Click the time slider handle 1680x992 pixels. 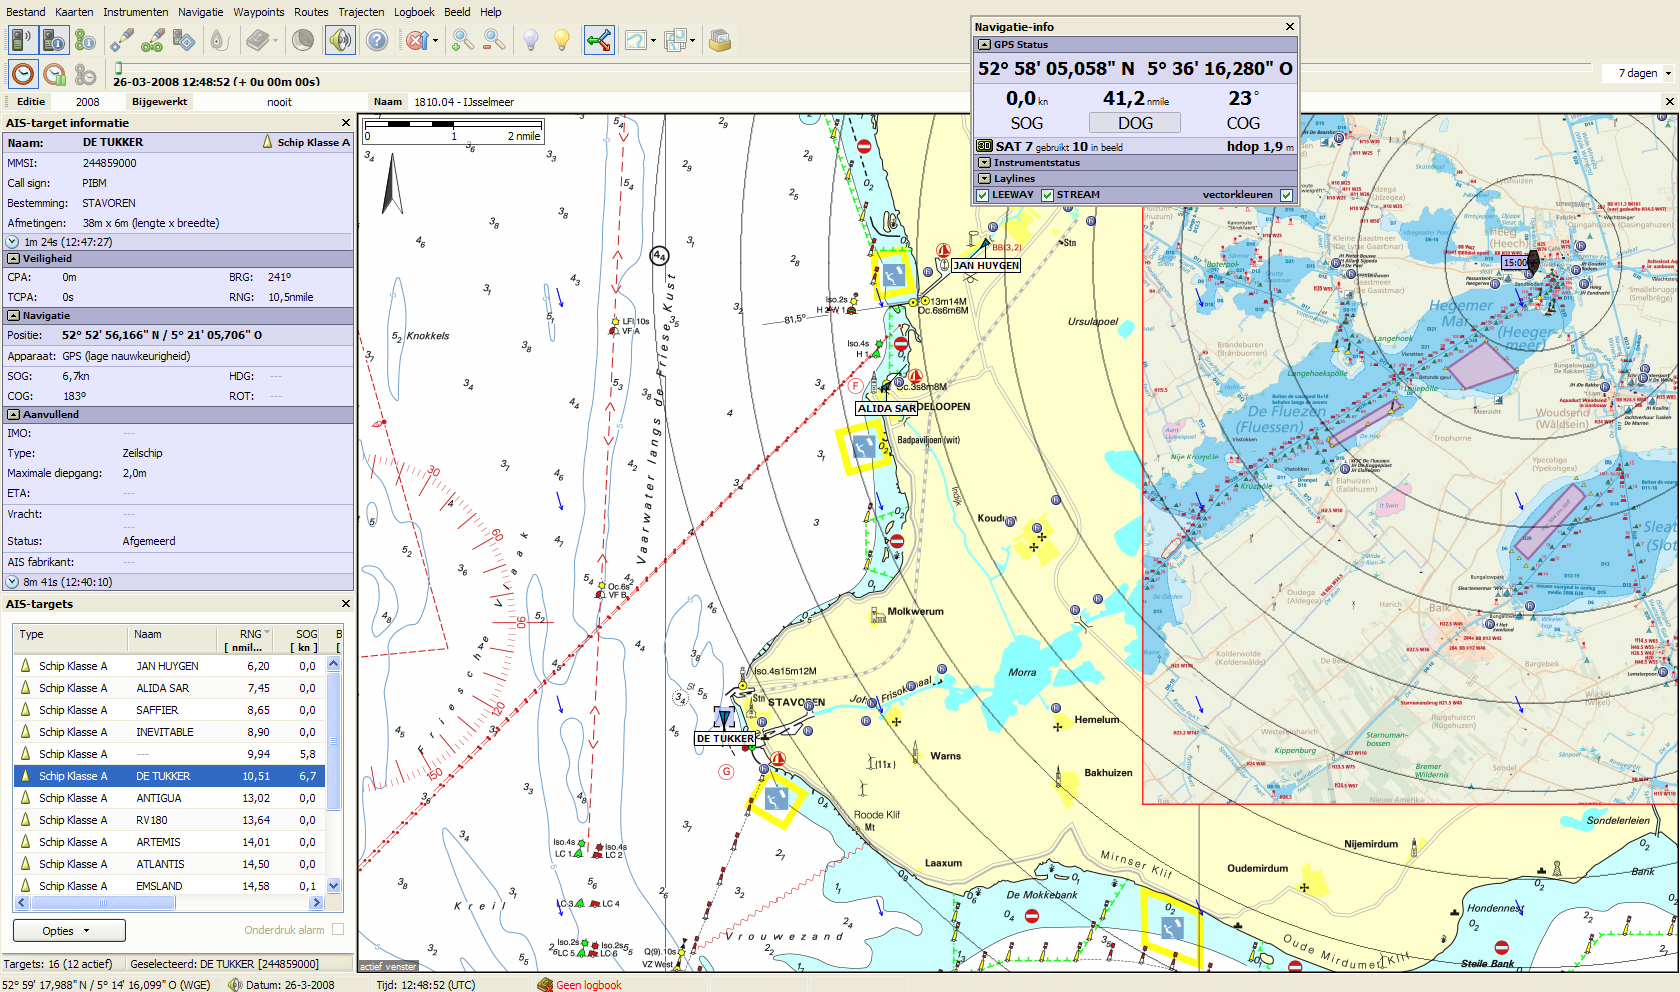[x=118, y=68]
